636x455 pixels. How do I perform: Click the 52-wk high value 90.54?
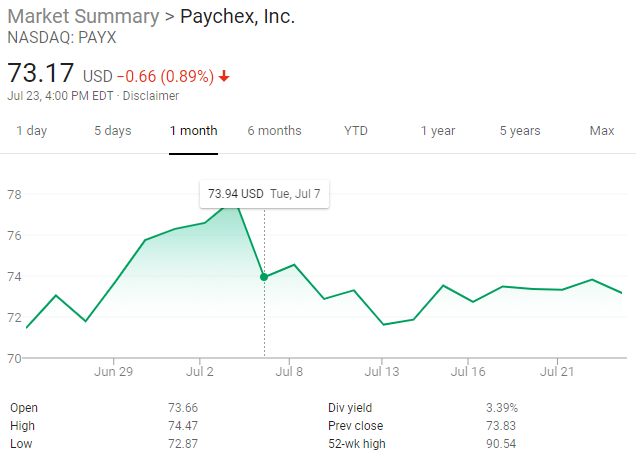point(501,444)
